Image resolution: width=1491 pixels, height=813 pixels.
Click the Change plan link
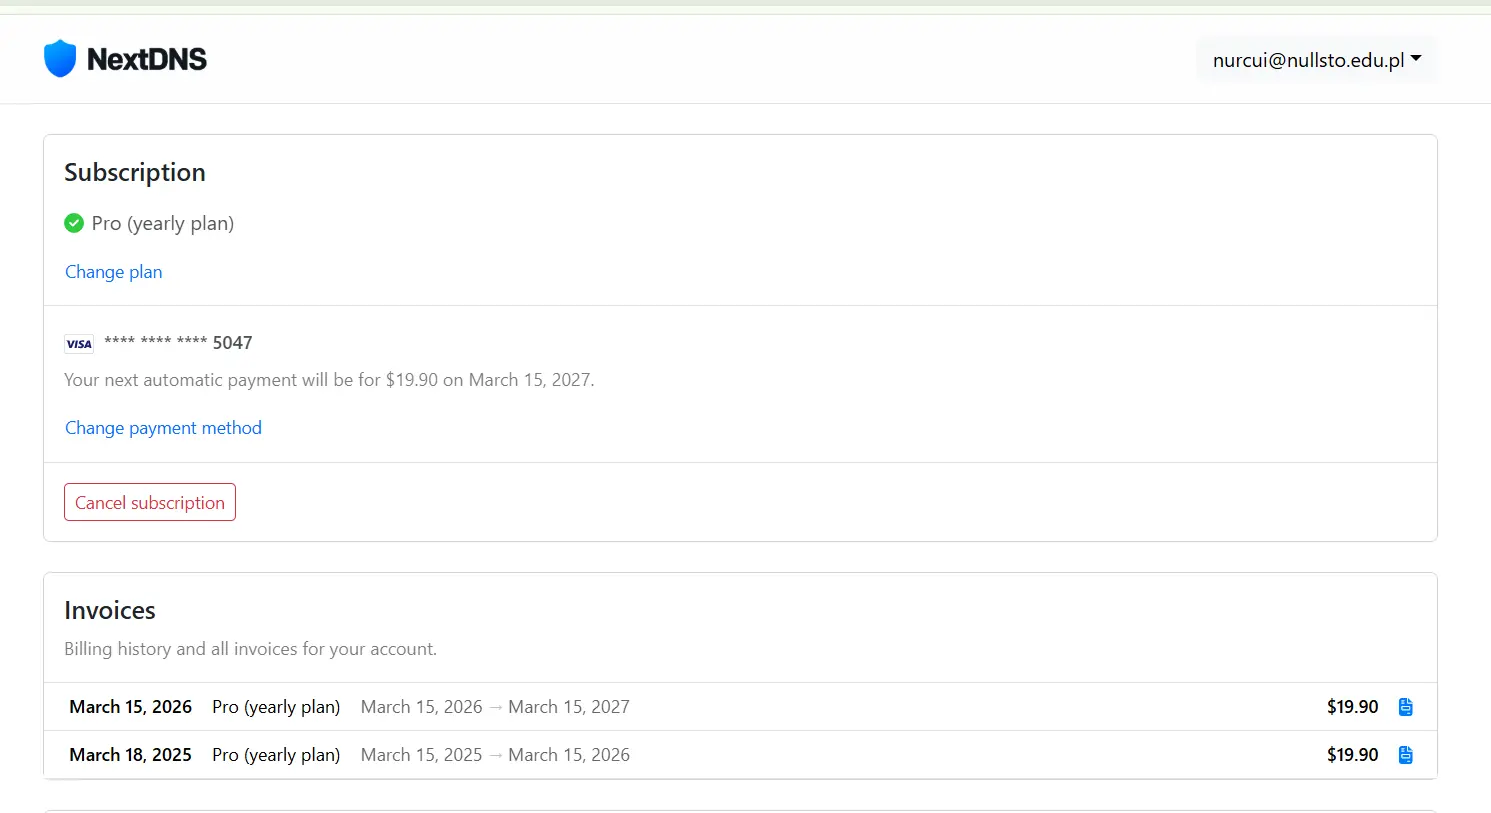click(113, 272)
